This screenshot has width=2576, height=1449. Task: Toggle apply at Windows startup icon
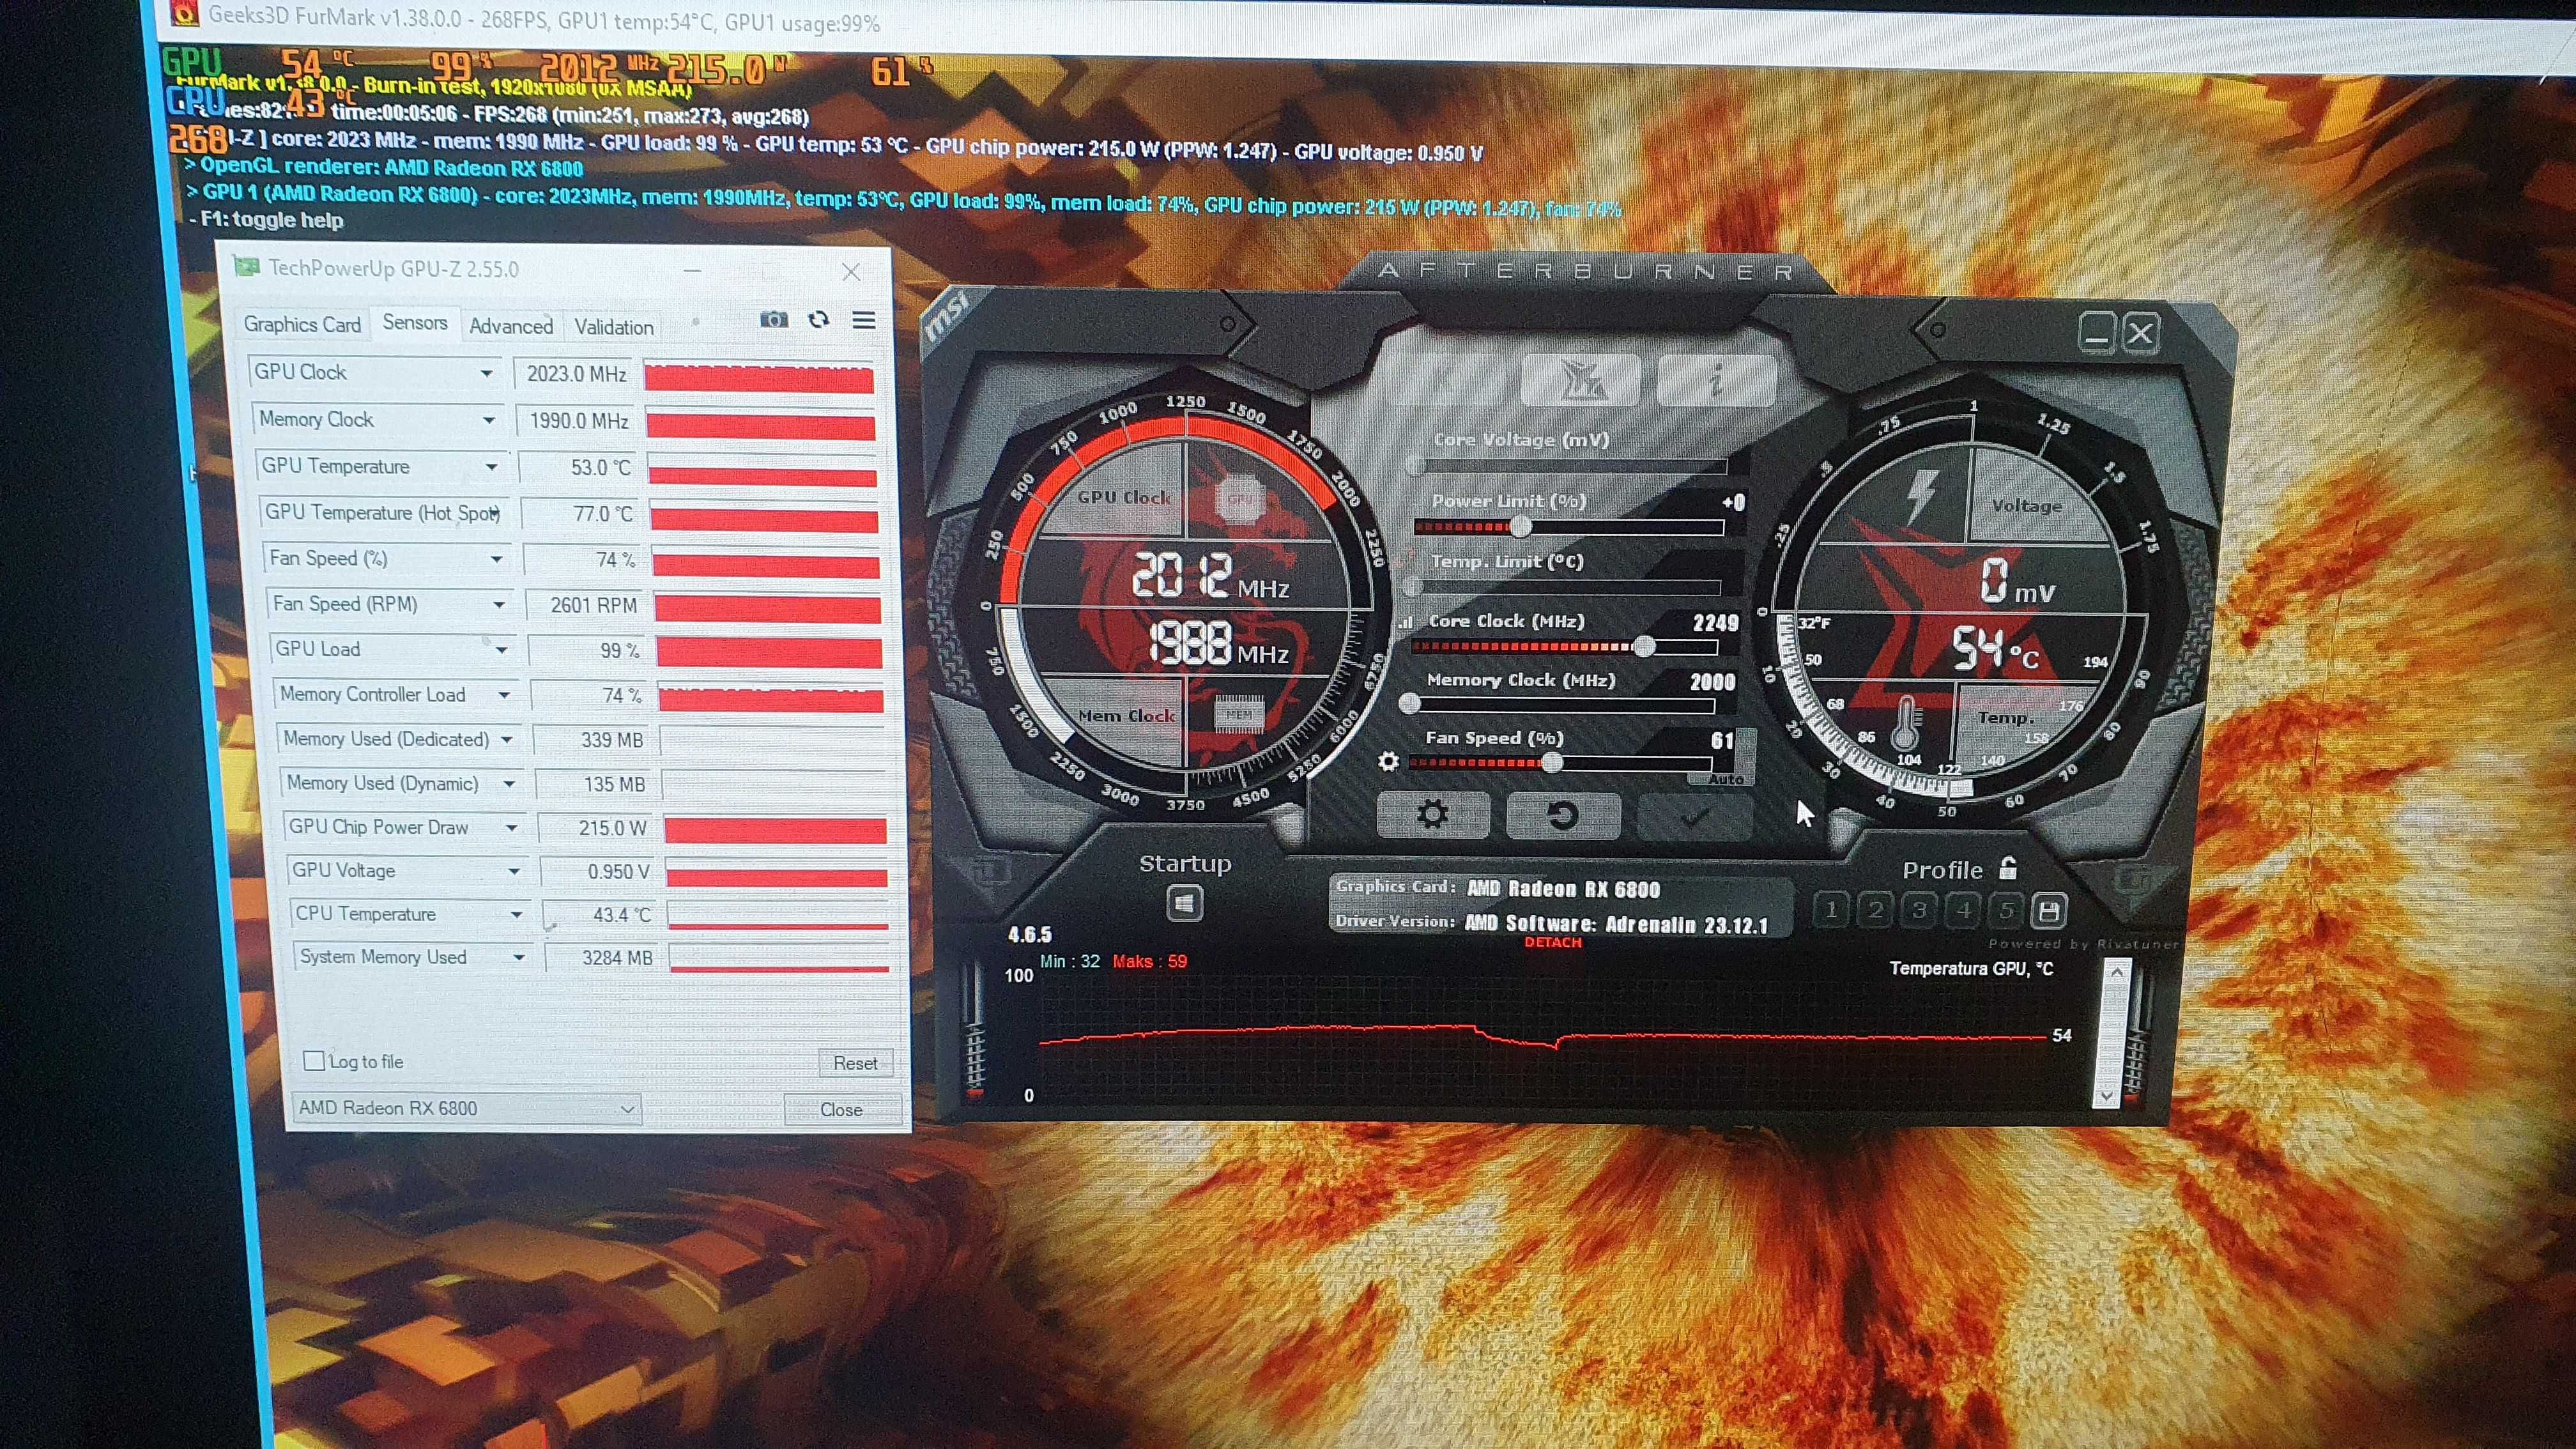(1184, 904)
